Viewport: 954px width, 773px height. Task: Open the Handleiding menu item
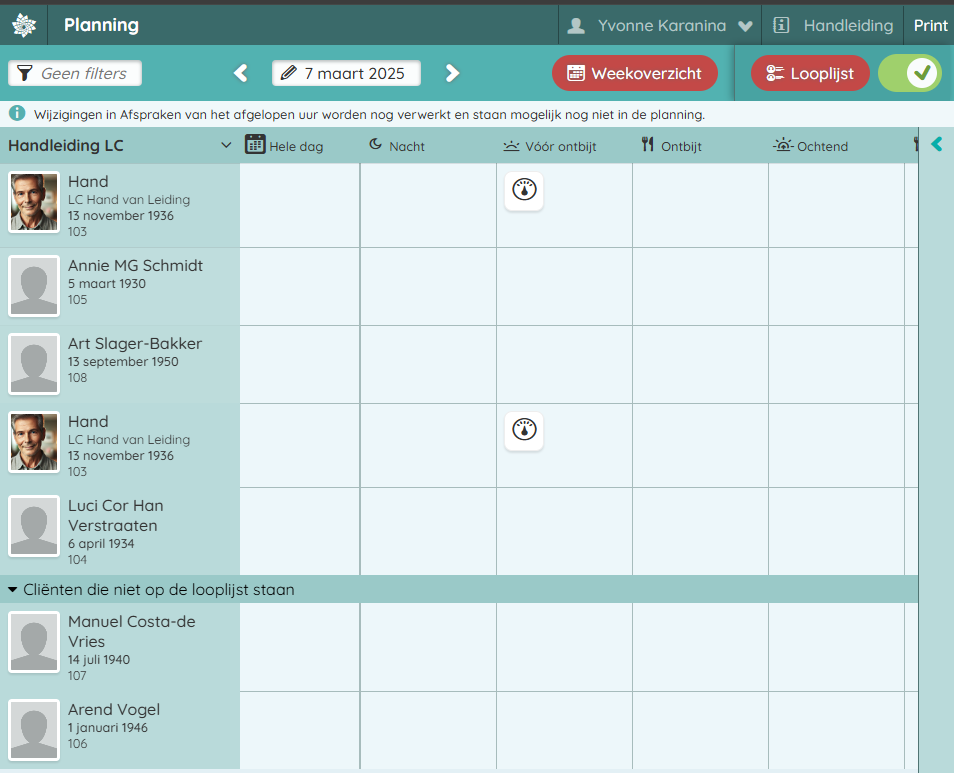point(834,26)
